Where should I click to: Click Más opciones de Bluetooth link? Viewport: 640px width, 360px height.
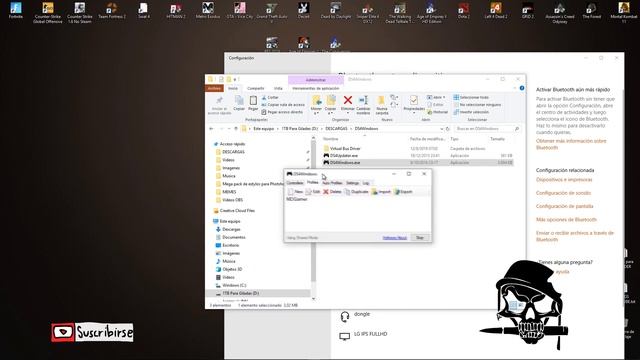[x=566, y=220]
